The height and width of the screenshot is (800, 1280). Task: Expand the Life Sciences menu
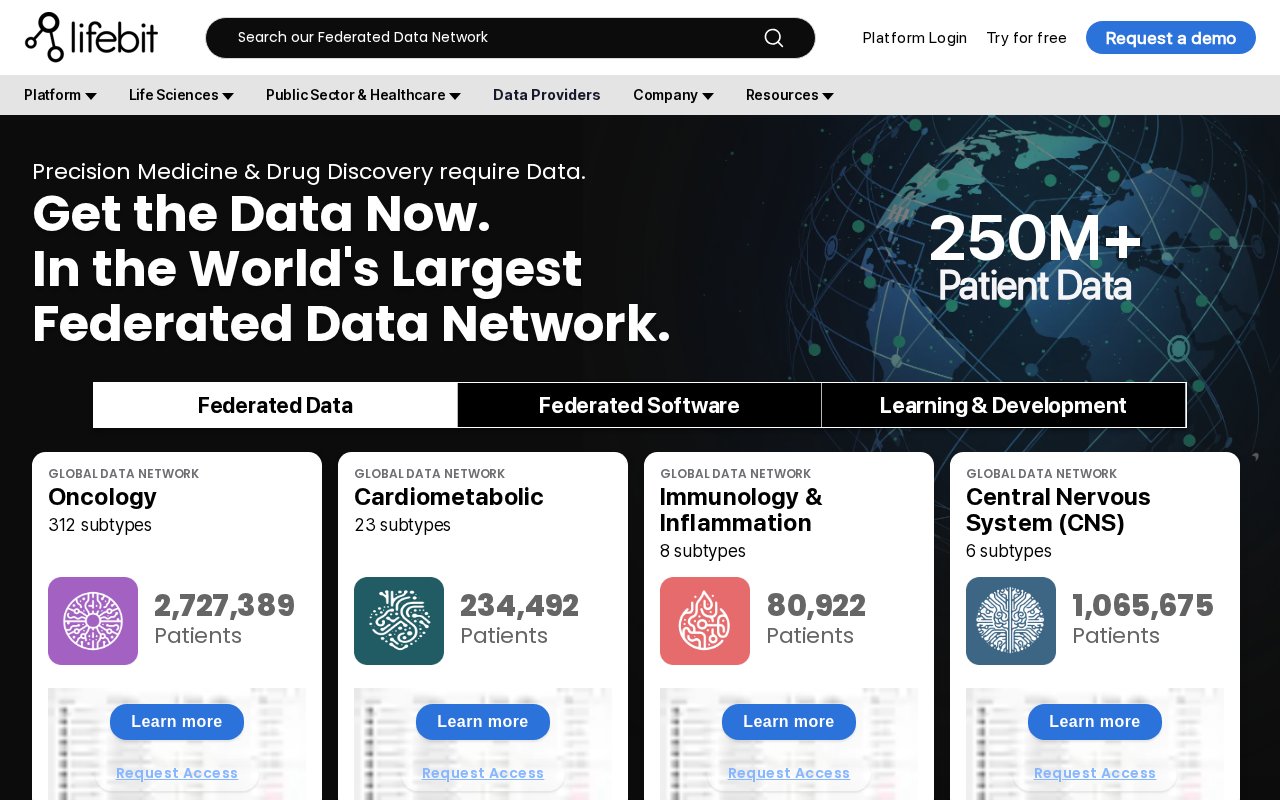[x=181, y=95]
